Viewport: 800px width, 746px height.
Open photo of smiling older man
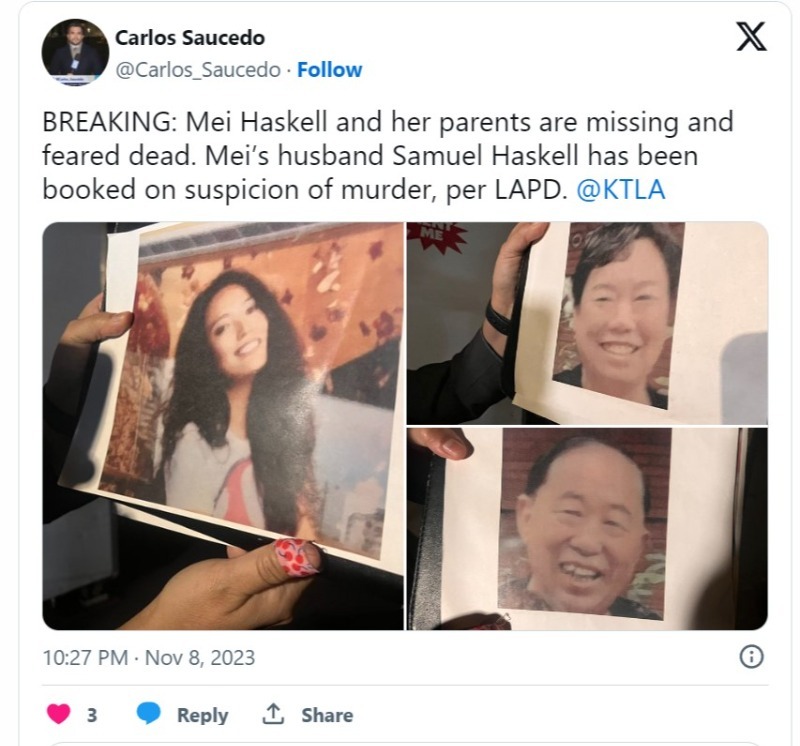587,529
